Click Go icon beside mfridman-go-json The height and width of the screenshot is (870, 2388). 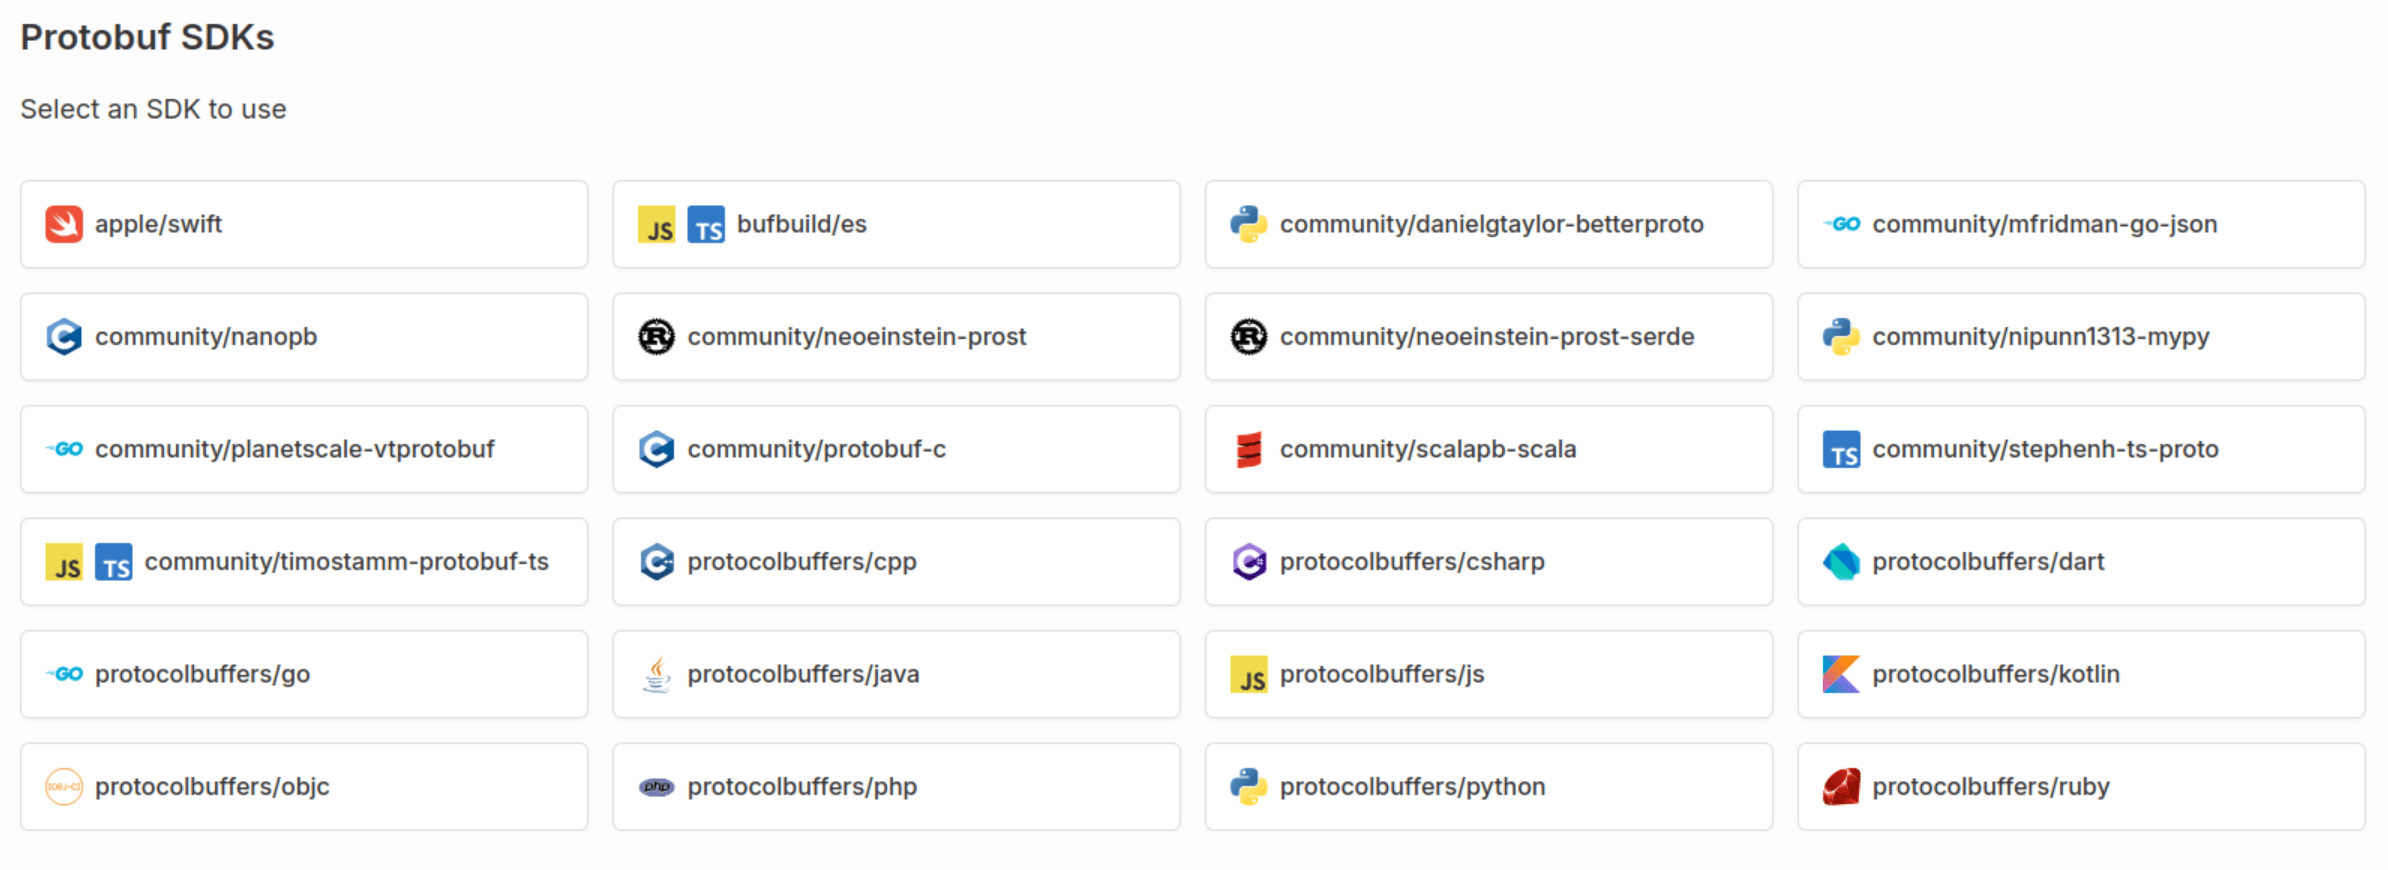pos(1841,224)
